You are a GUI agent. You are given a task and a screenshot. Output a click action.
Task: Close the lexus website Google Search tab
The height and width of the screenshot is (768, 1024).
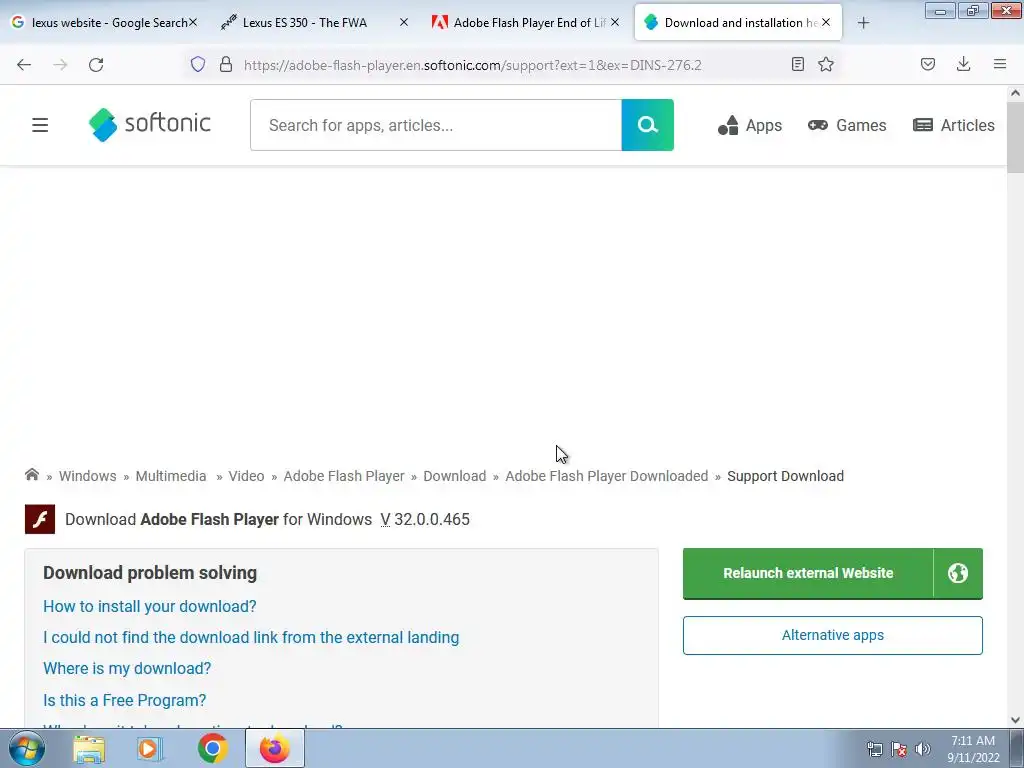pyautogui.click(x=193, y=22)
